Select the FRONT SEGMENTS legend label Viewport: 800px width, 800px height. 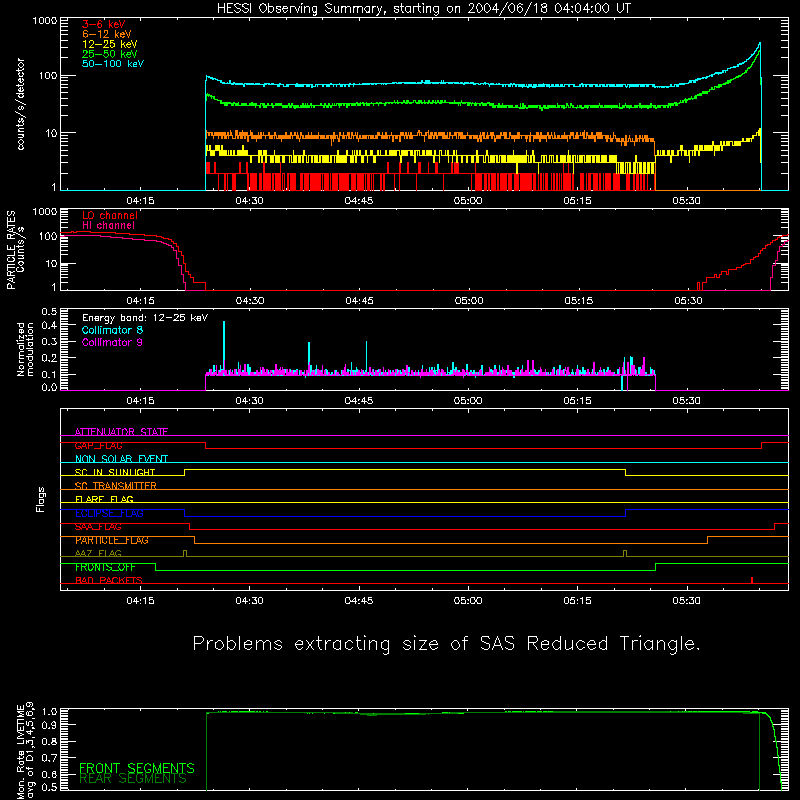(137, 768)
